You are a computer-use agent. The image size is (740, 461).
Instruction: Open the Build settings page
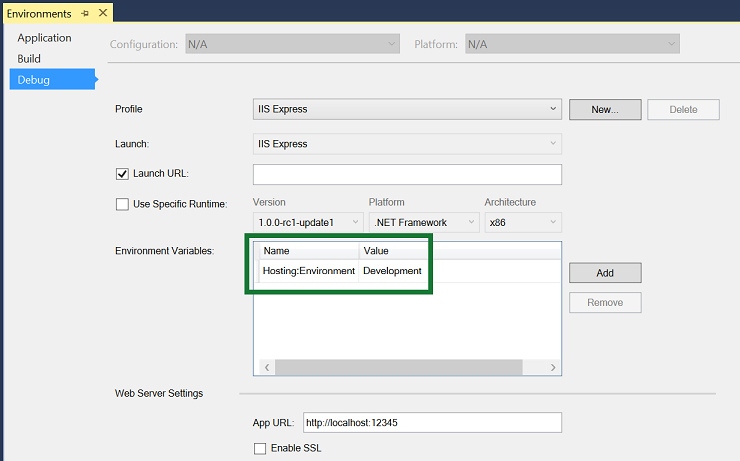click(29, 59)
